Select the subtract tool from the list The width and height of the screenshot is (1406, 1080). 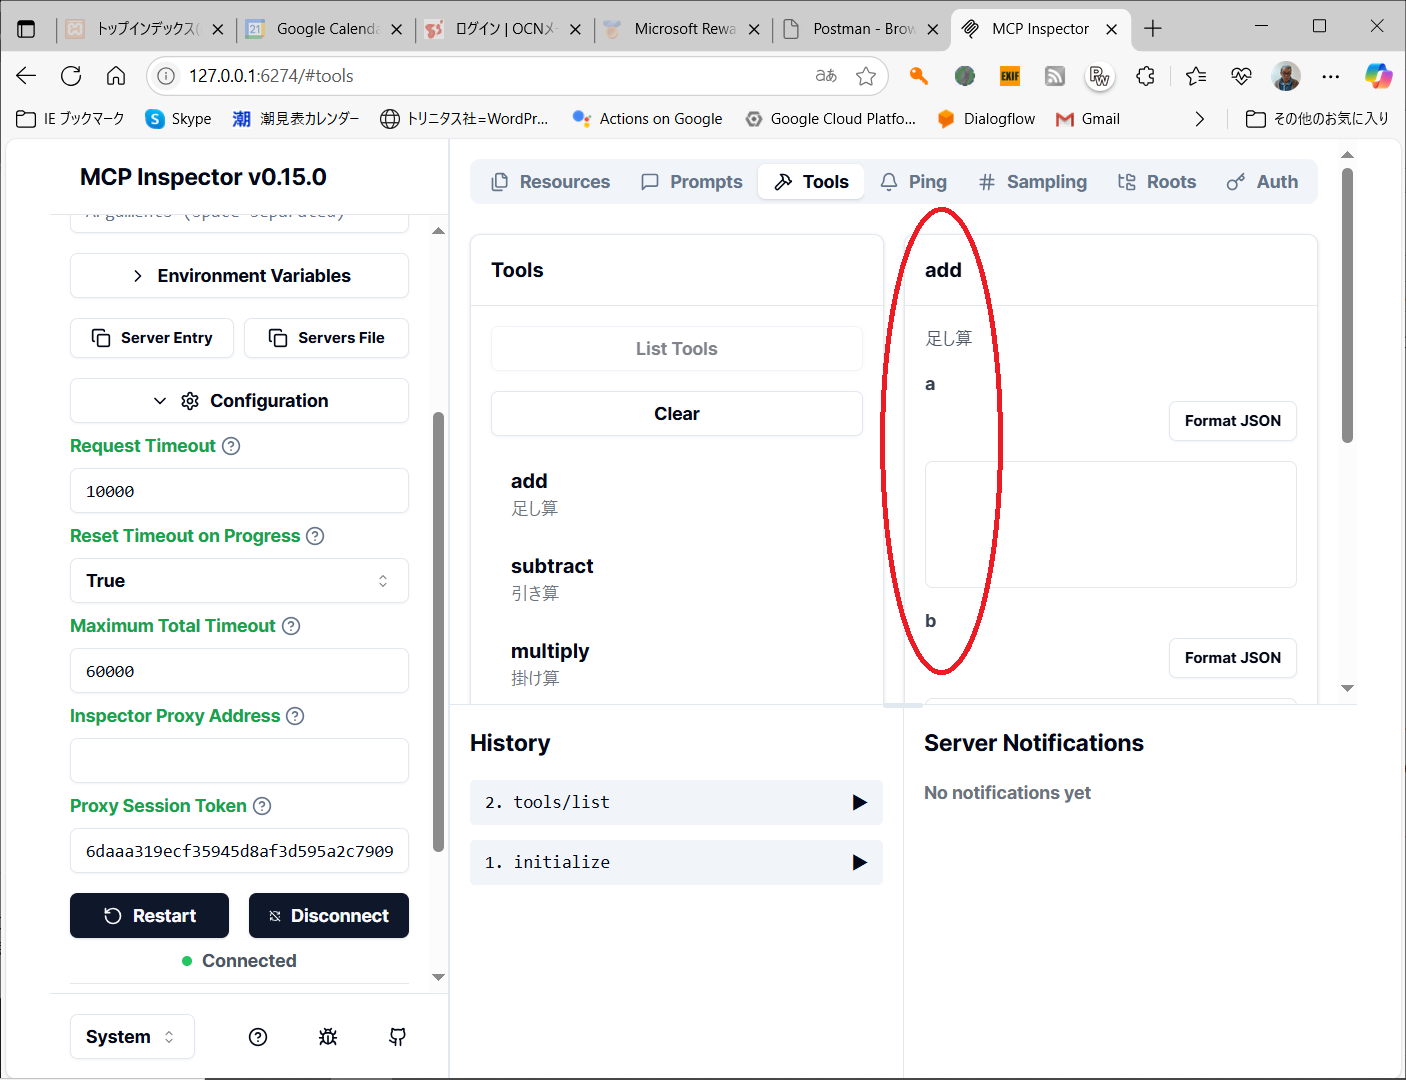(x=552, y=578)
